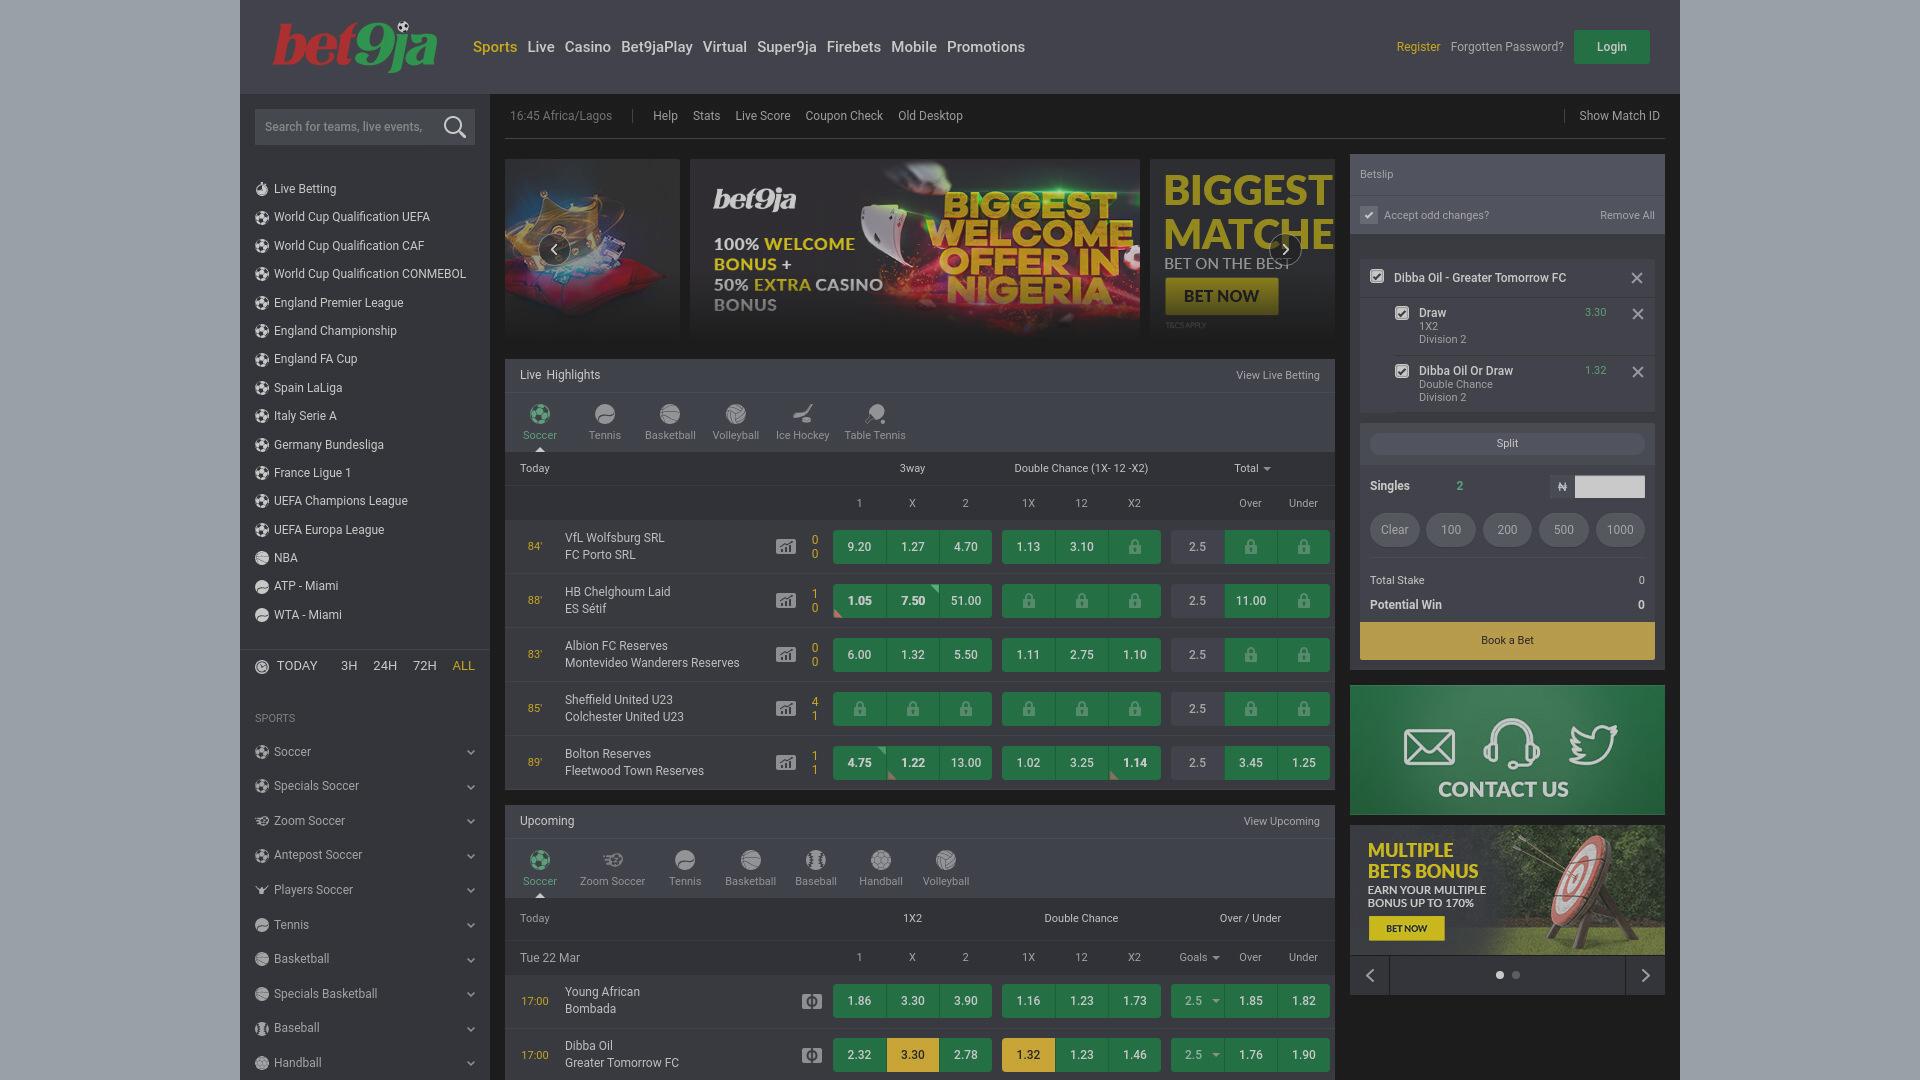This screenshot has height=1080, width=1920.
Task: Go to previous banner slide
Action: [x=554, y=249]
